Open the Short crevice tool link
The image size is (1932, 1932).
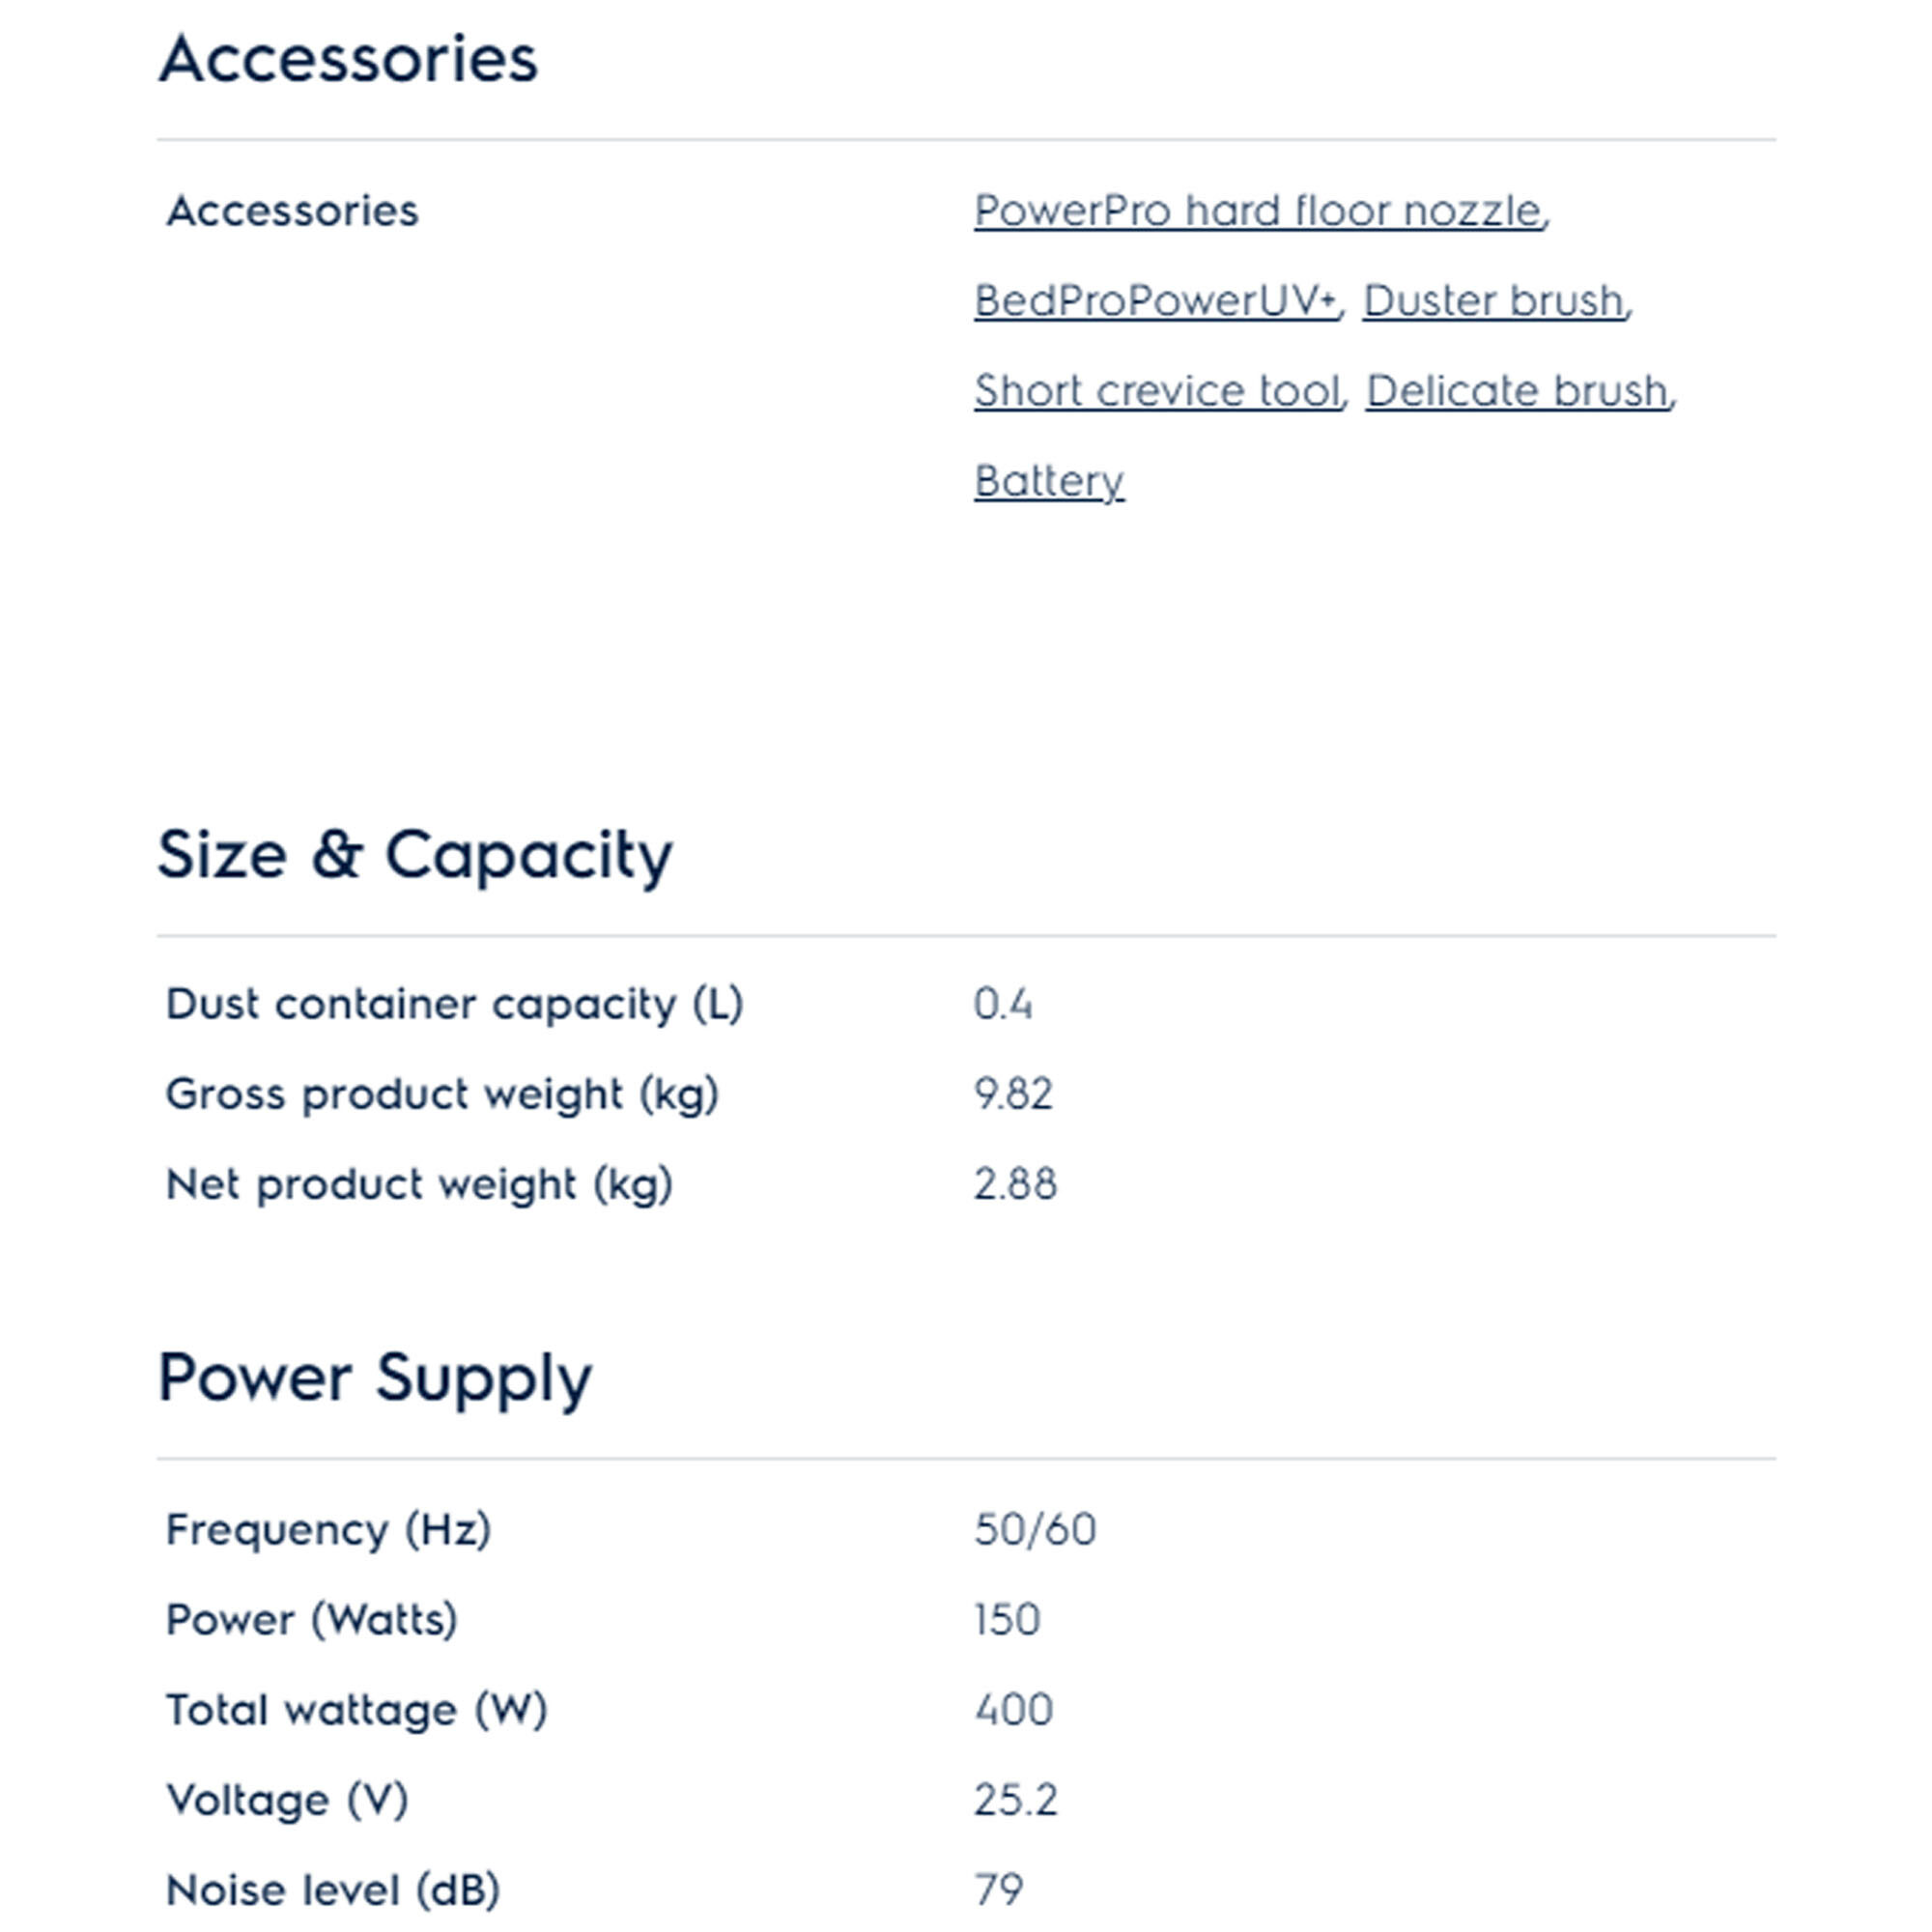pyautogui.click(x=1157, y=391)
